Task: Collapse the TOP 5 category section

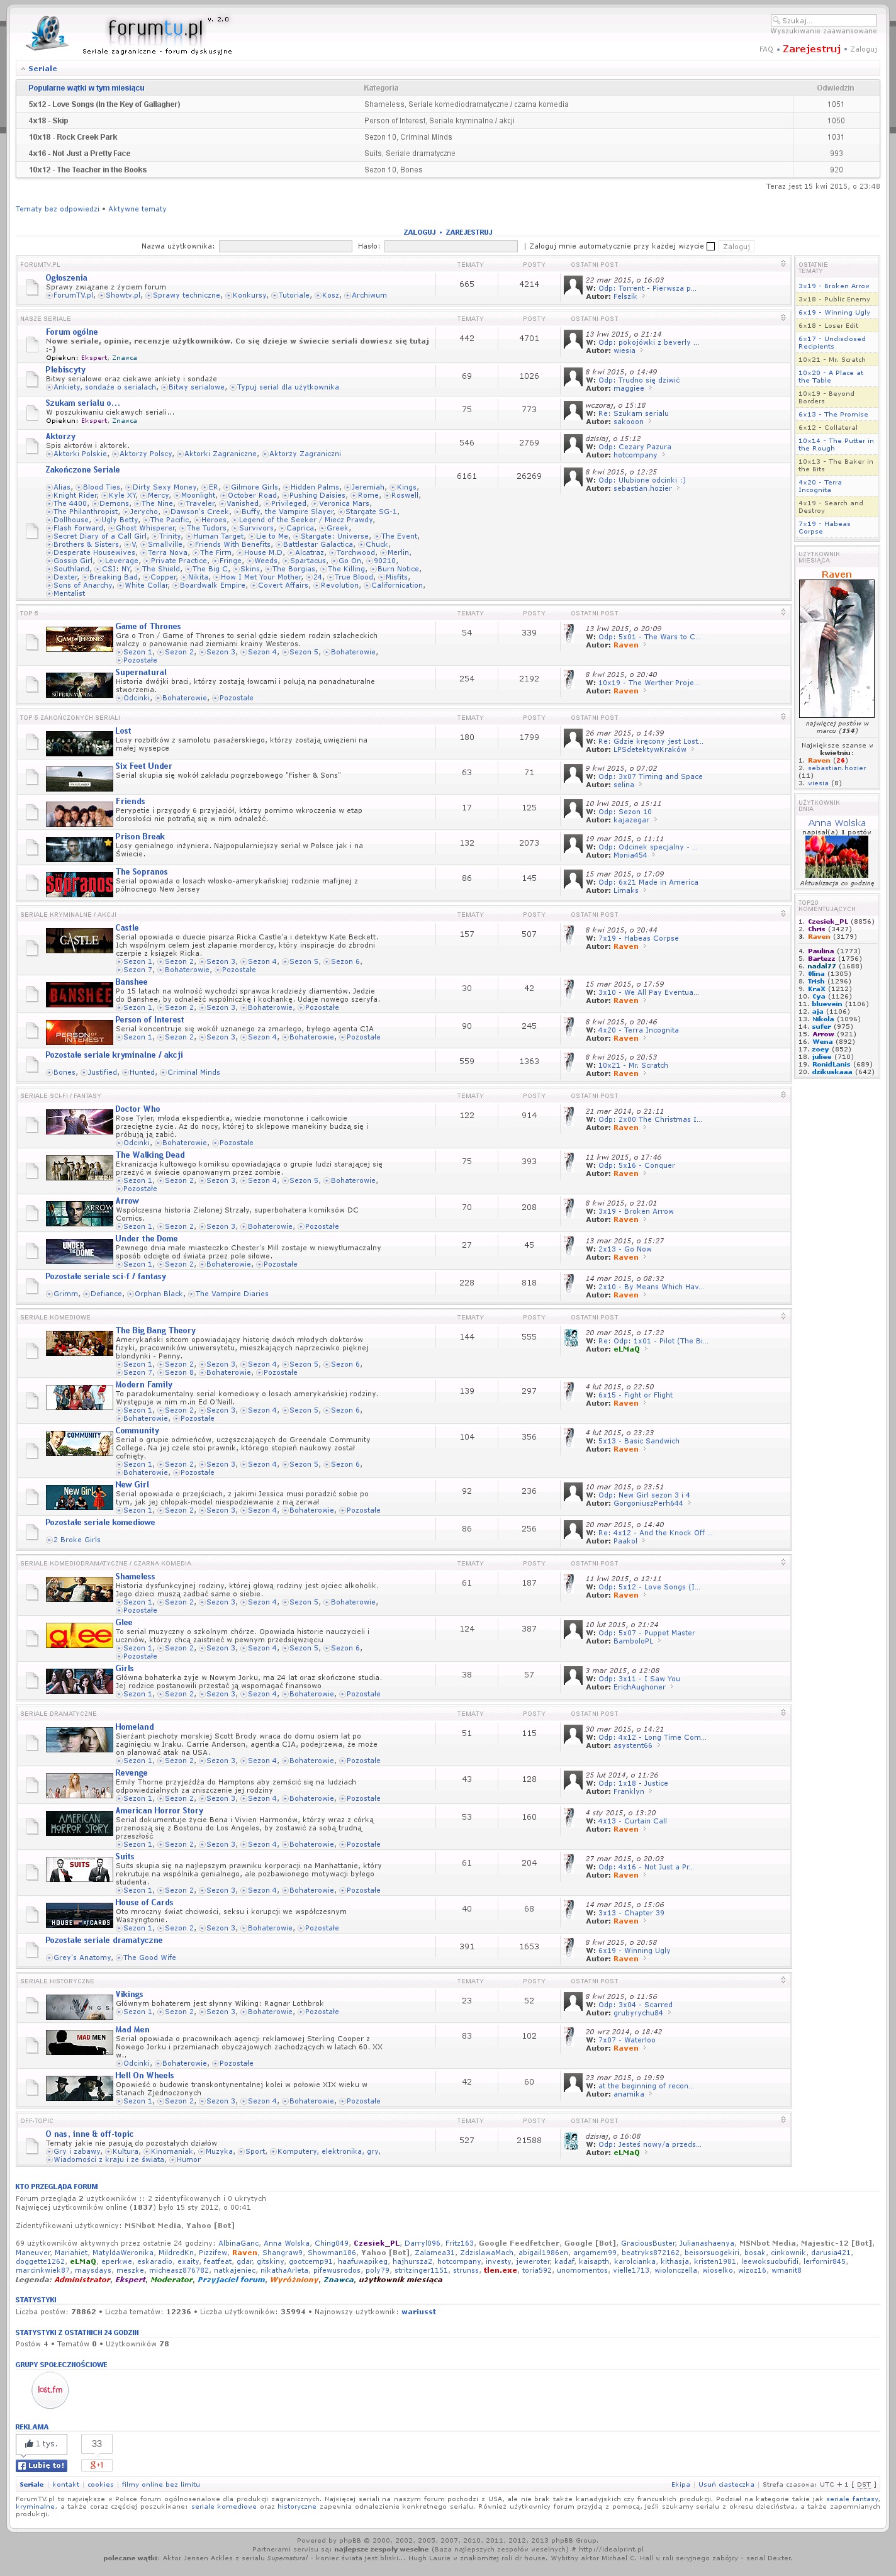Action: (783, 612)
